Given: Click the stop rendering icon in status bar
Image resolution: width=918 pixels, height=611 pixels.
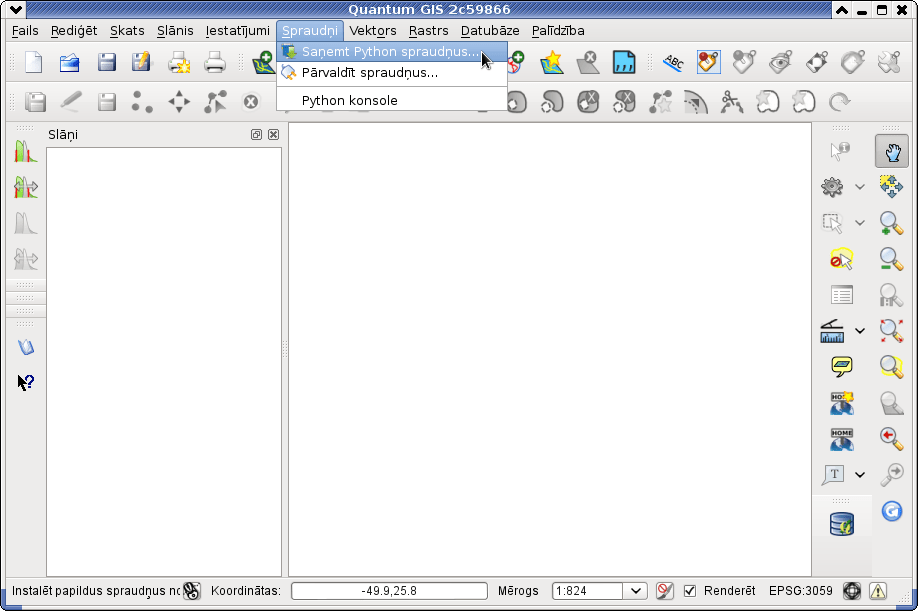Looking at the screenshot, I should point(664,591).
